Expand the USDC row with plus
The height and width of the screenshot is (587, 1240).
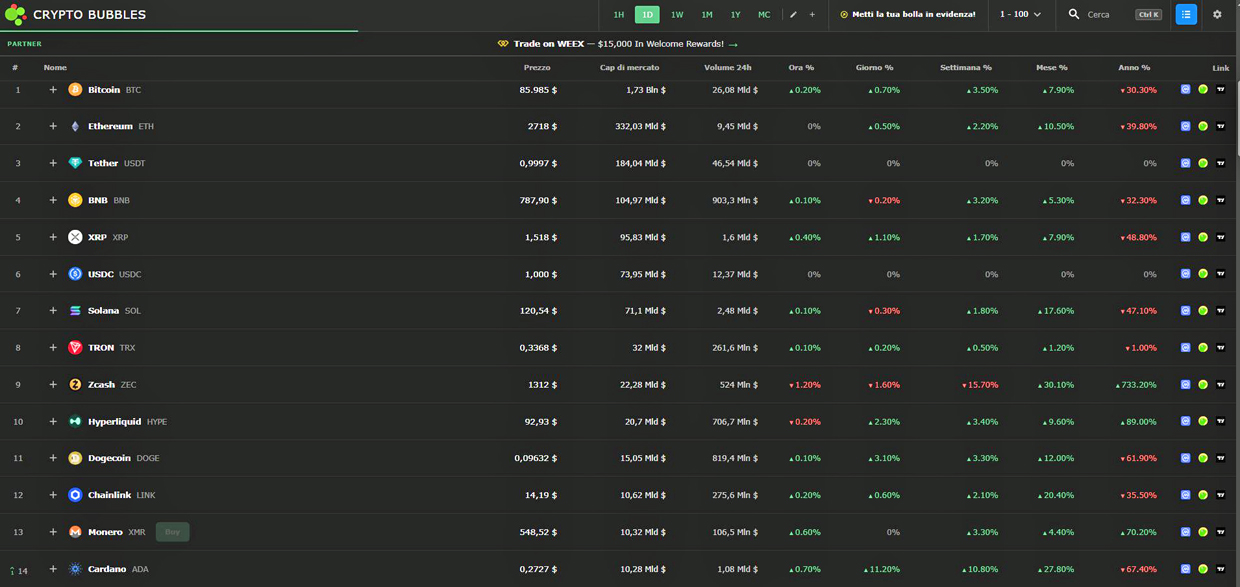53,274
